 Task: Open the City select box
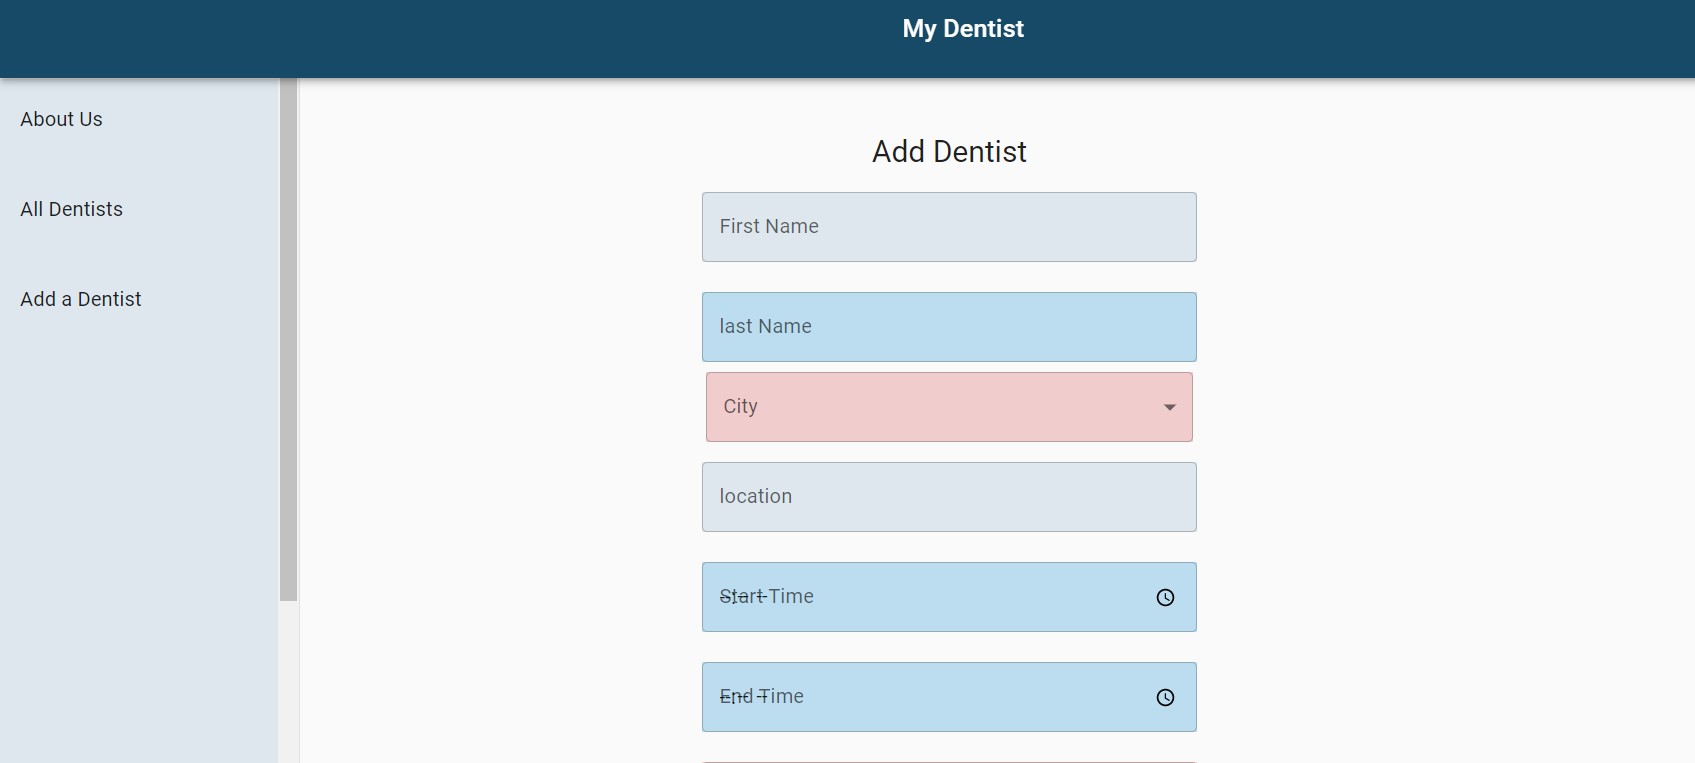pos(949,407)
